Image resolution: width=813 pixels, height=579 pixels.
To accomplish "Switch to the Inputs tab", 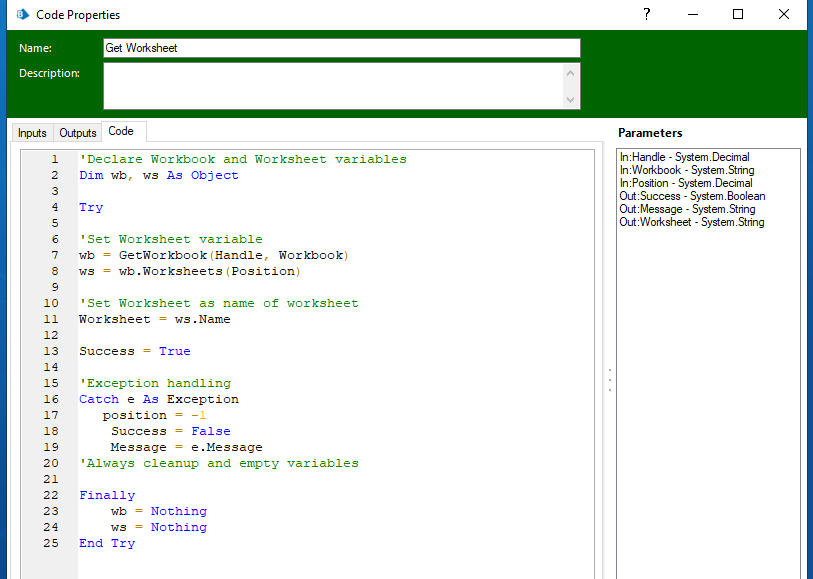I will click(32, 133).
